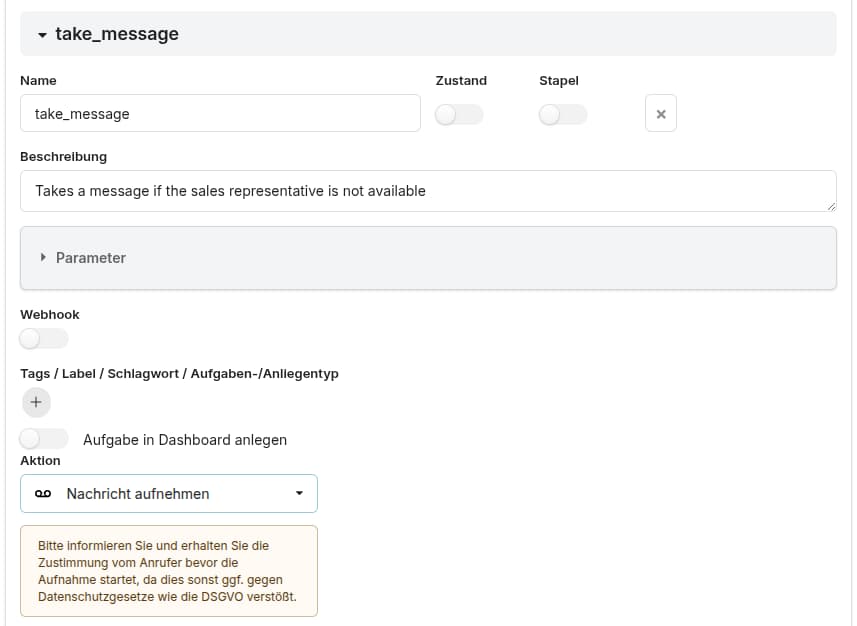Add a tag with the plus icon
The width and height of the screenshot is (857, 626).
[35, 402]
